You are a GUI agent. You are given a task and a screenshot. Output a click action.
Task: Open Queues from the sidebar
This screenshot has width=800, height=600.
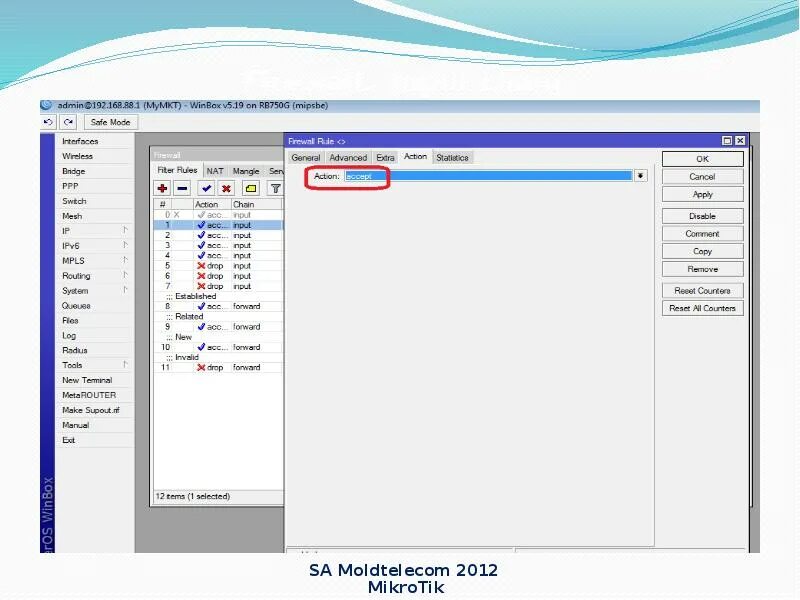tap(76, 306)
